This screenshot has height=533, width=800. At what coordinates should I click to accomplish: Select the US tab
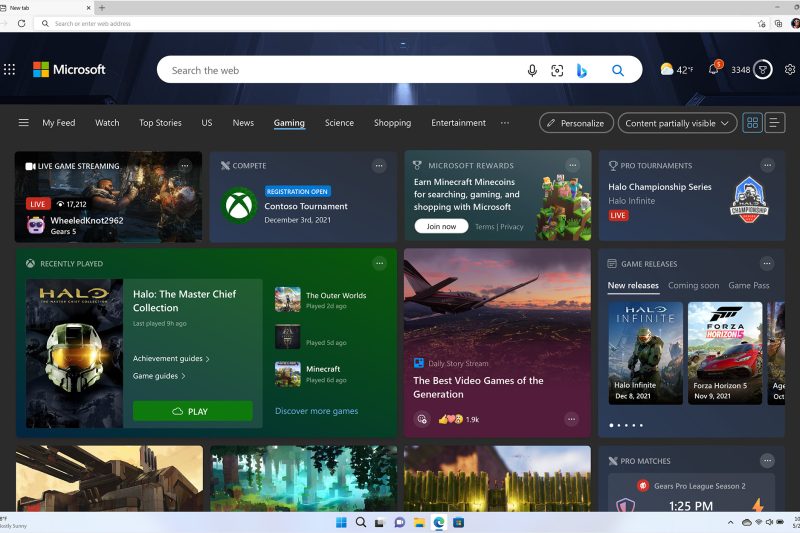point(207,122)
